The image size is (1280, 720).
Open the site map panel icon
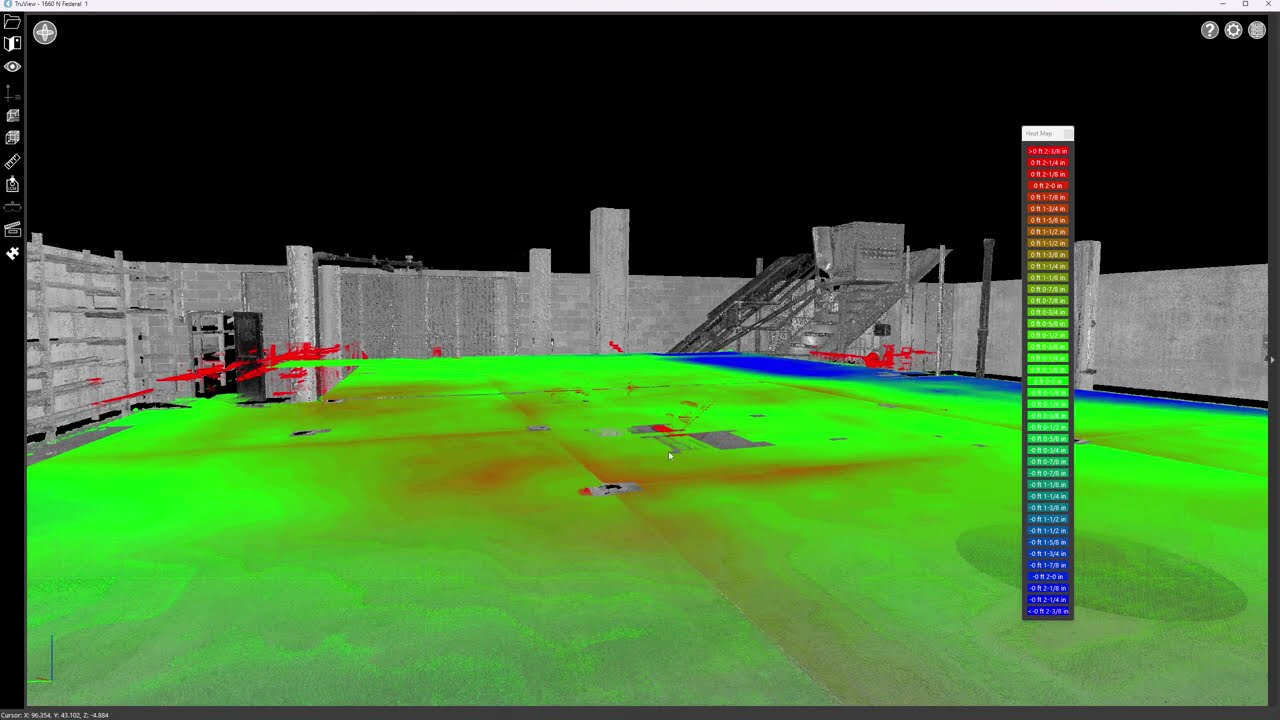(x=12, y=43)
